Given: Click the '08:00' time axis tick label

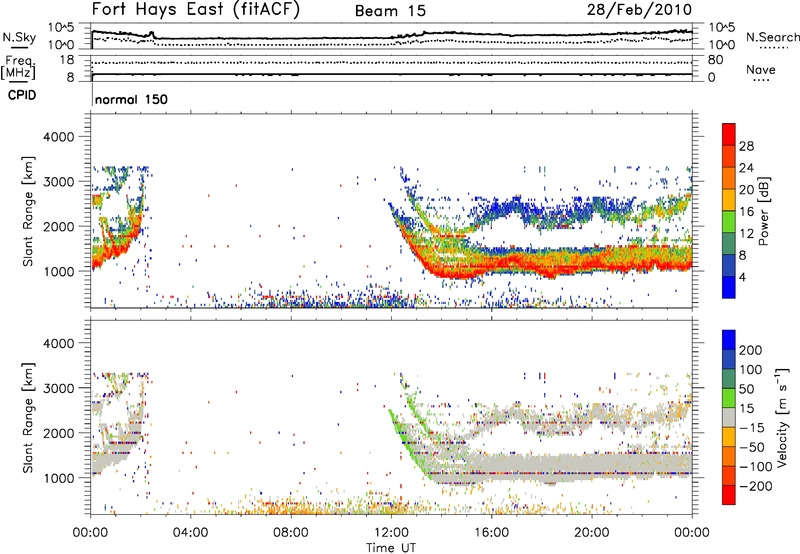Looking at the screenshot, I should pyautogui.click(x=290, y=533).
